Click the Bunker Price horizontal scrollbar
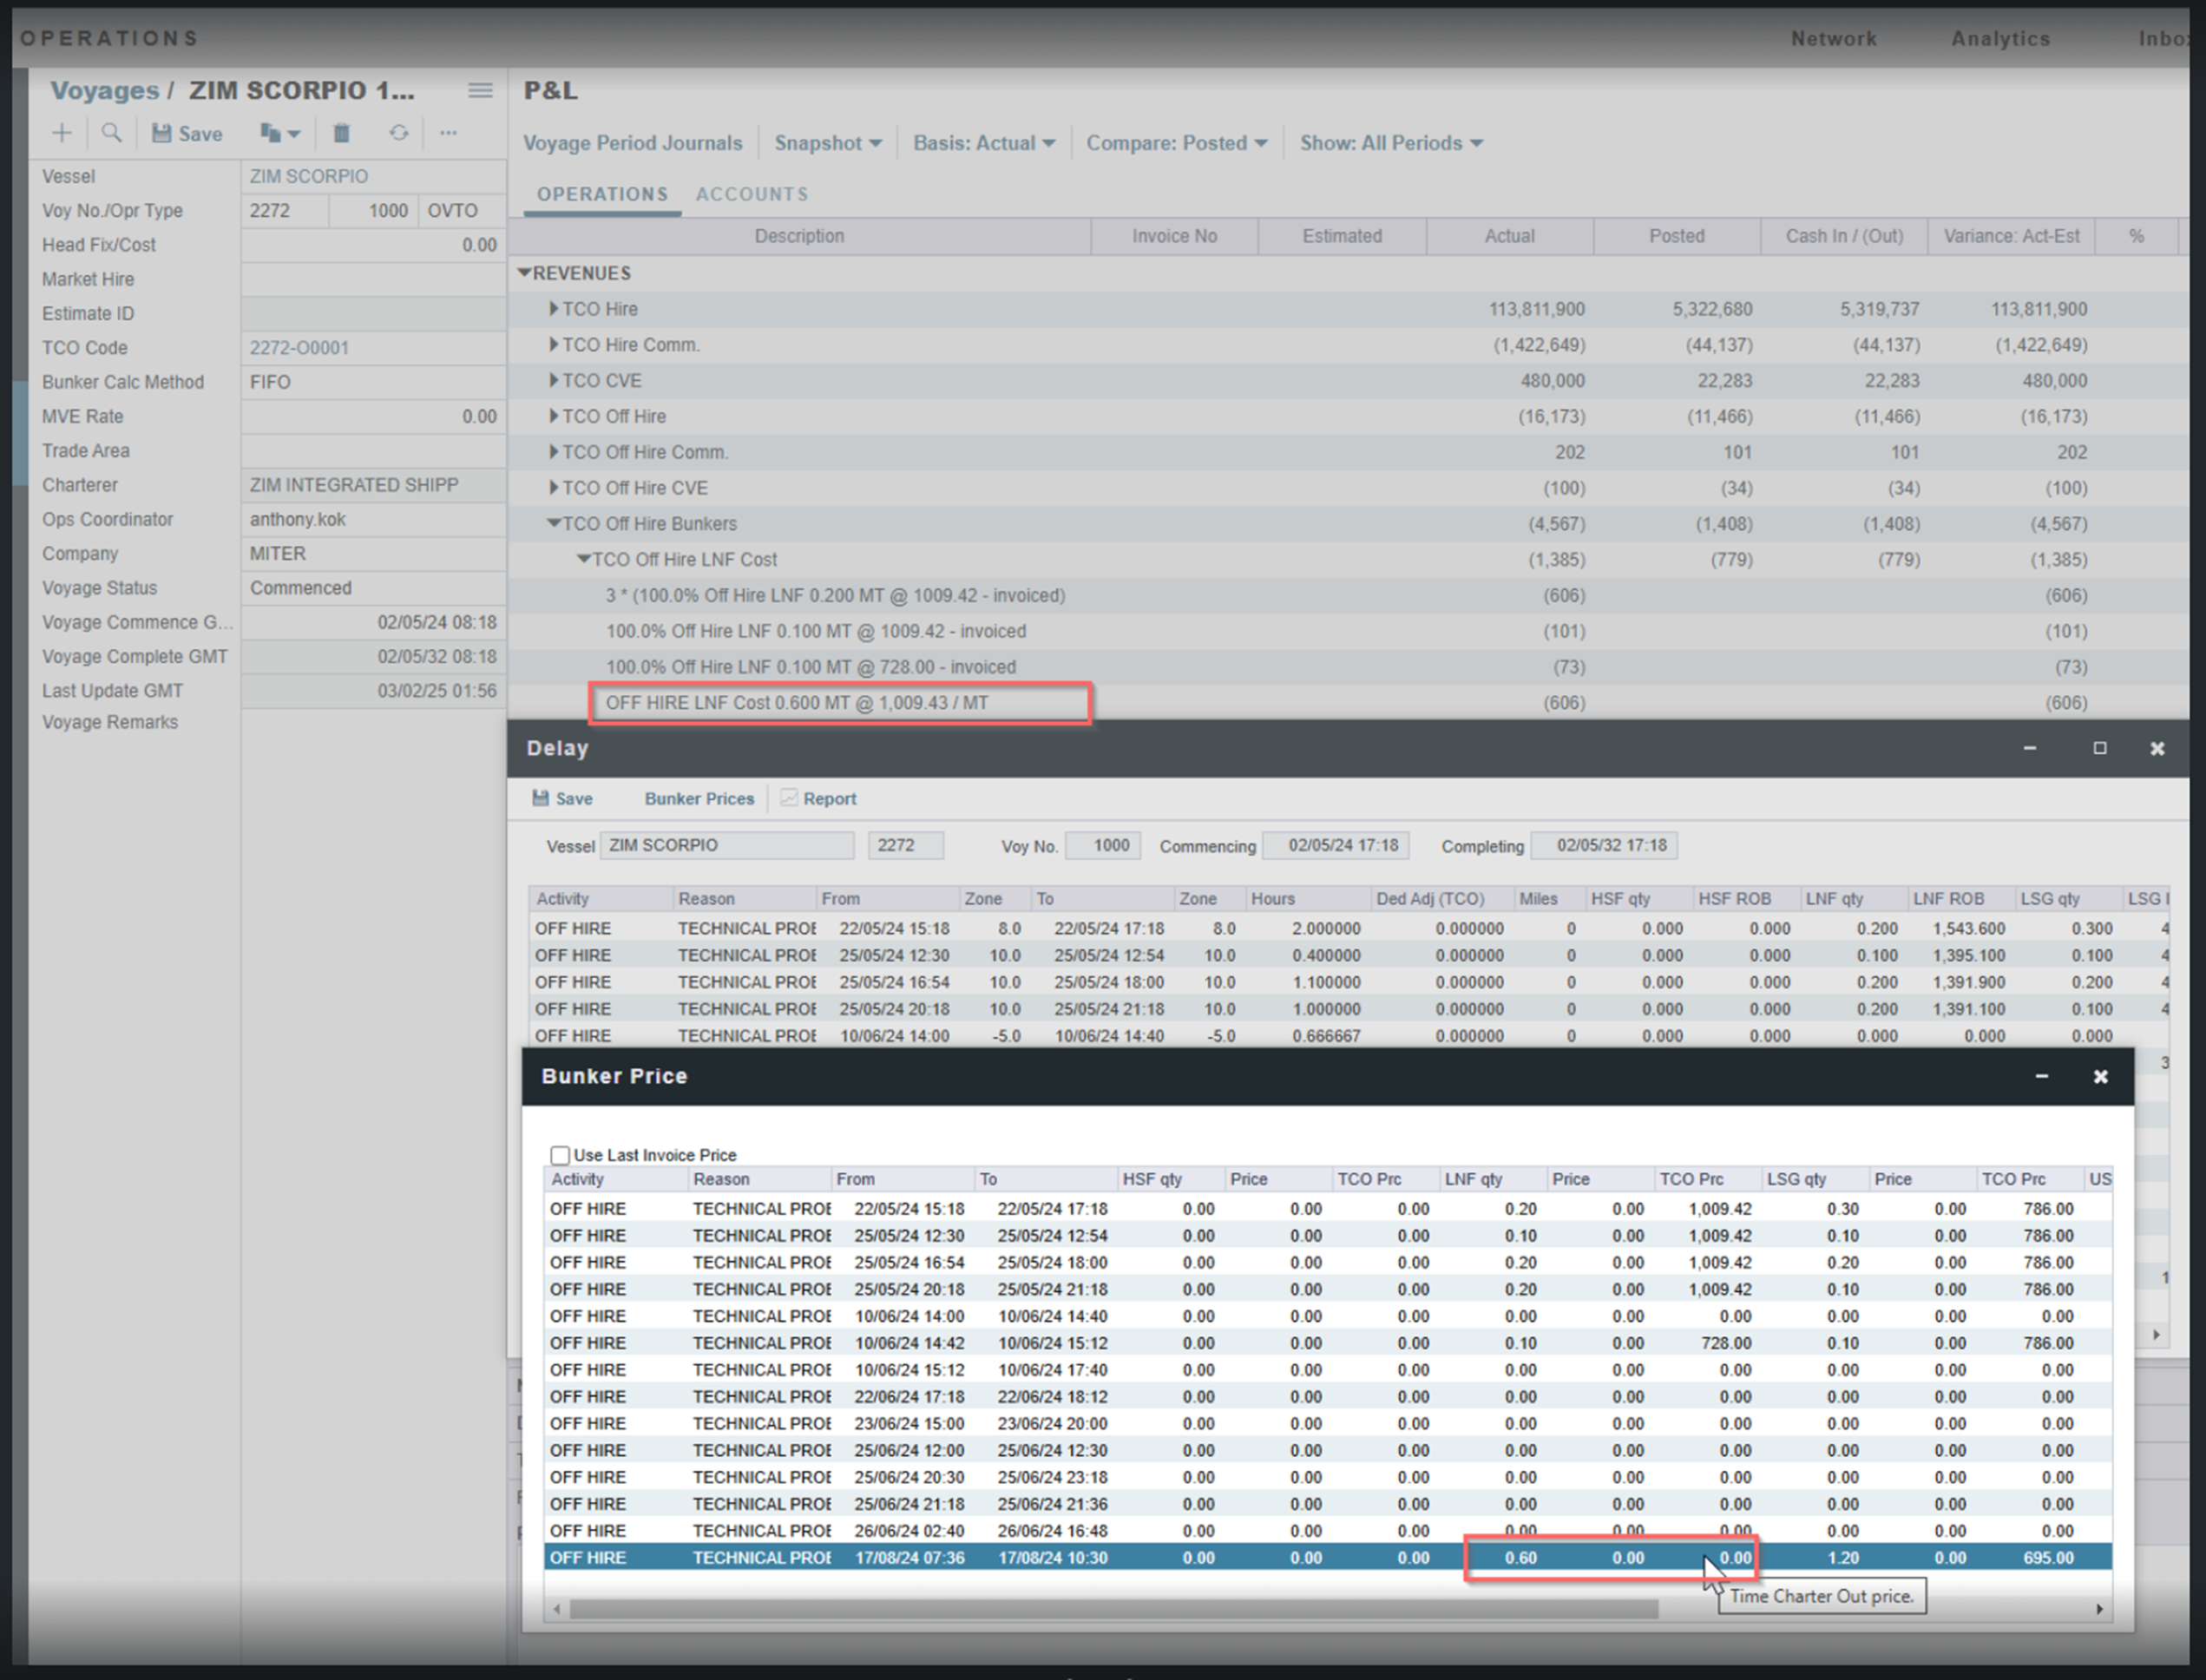The image size is (2206, 1680). [x=1112, y=1609]
